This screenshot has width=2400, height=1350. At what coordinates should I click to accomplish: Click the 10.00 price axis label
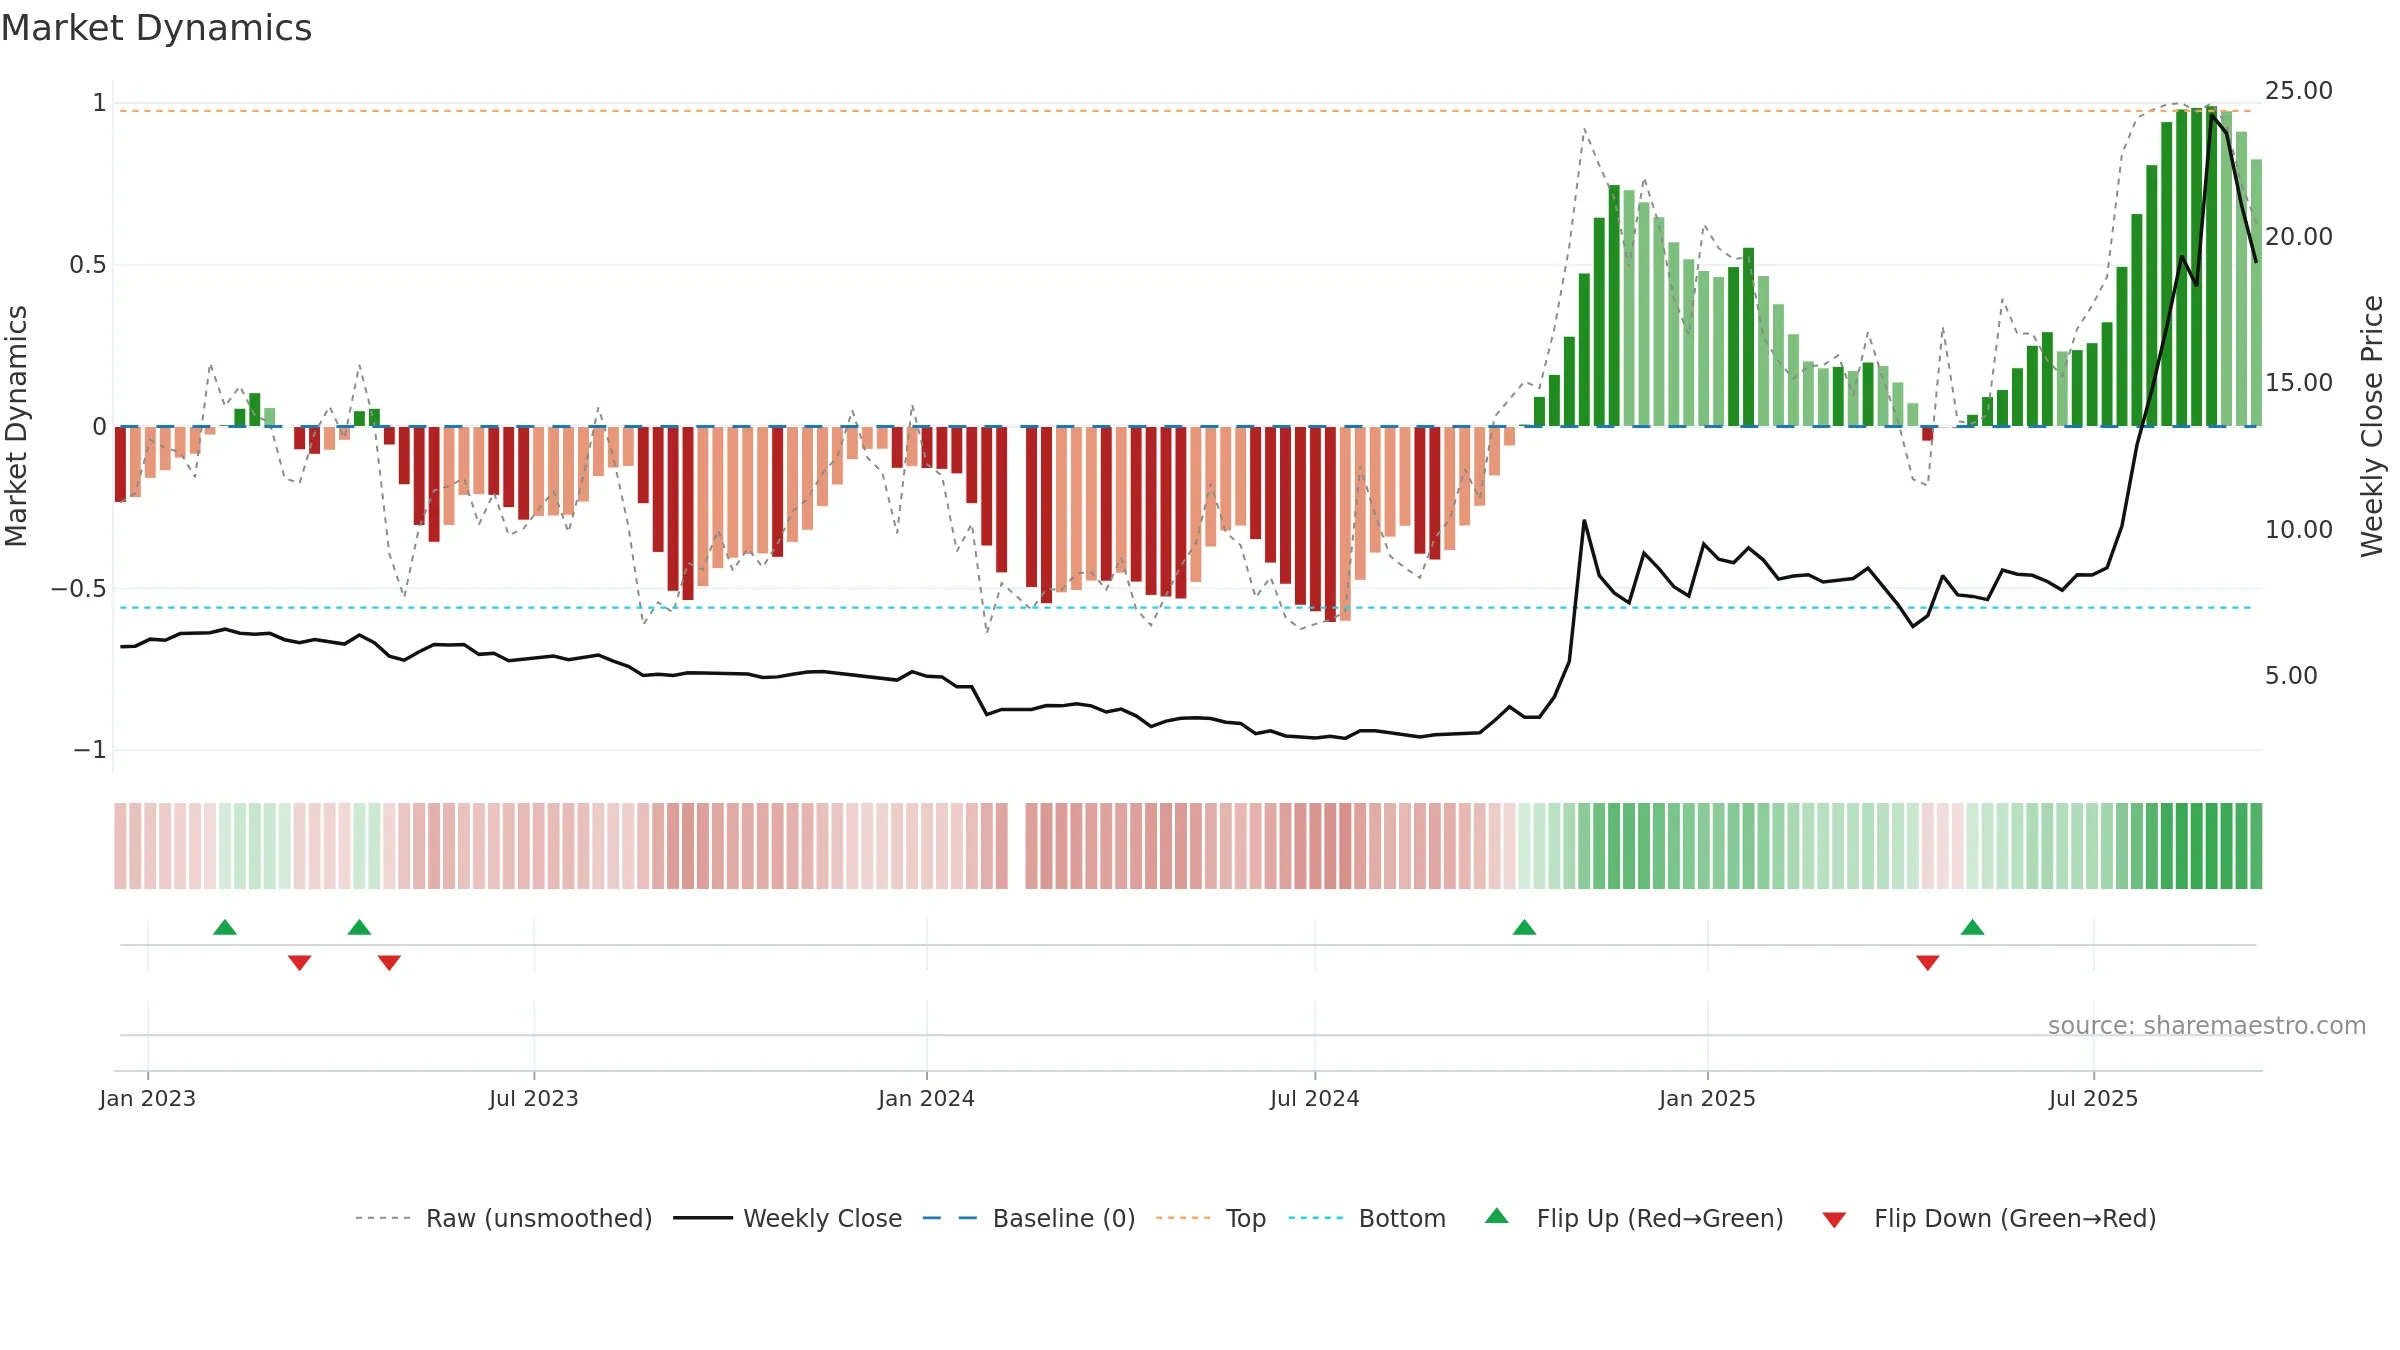[2299, 530]
